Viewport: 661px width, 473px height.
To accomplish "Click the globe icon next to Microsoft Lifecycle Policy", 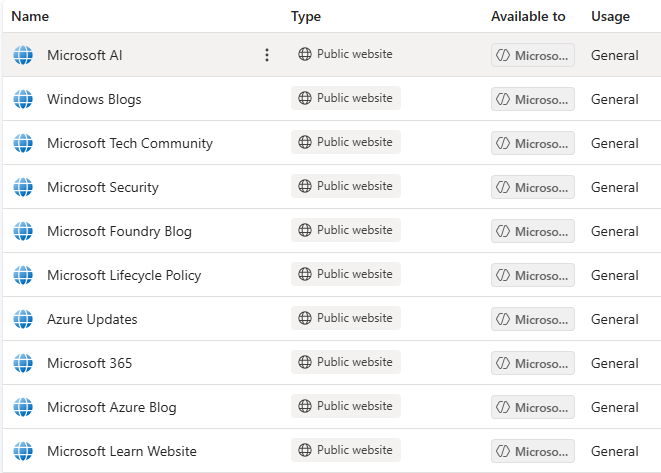I will click(23, 275).
